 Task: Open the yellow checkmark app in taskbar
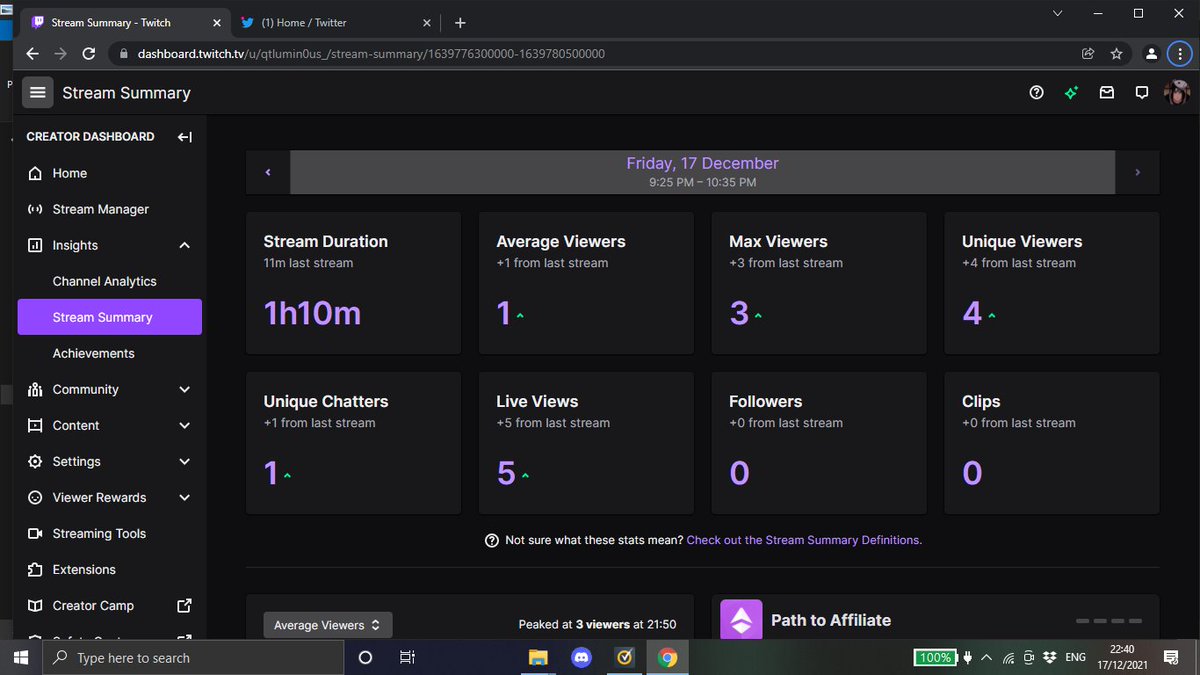624,658
